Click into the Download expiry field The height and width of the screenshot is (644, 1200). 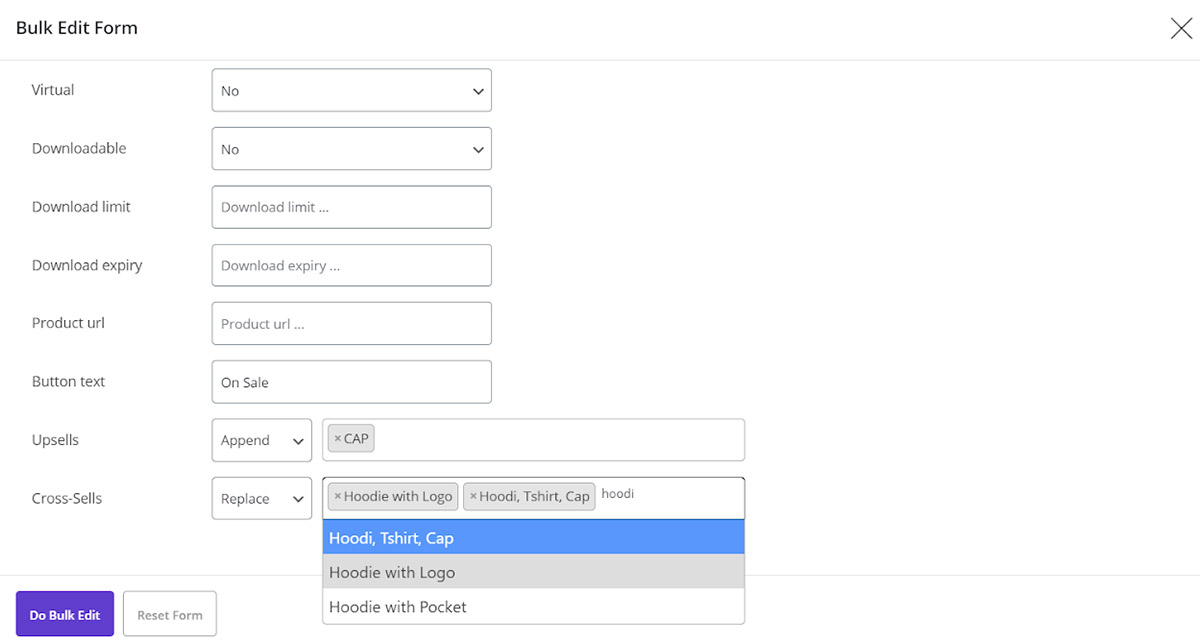tap(351, 266)
